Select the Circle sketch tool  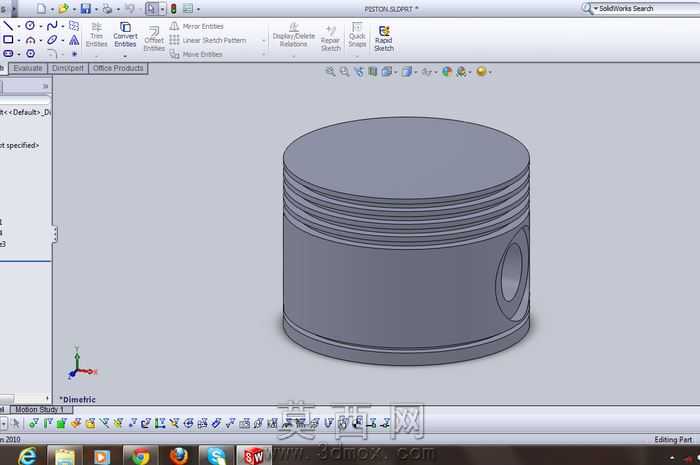pos(30,25)
